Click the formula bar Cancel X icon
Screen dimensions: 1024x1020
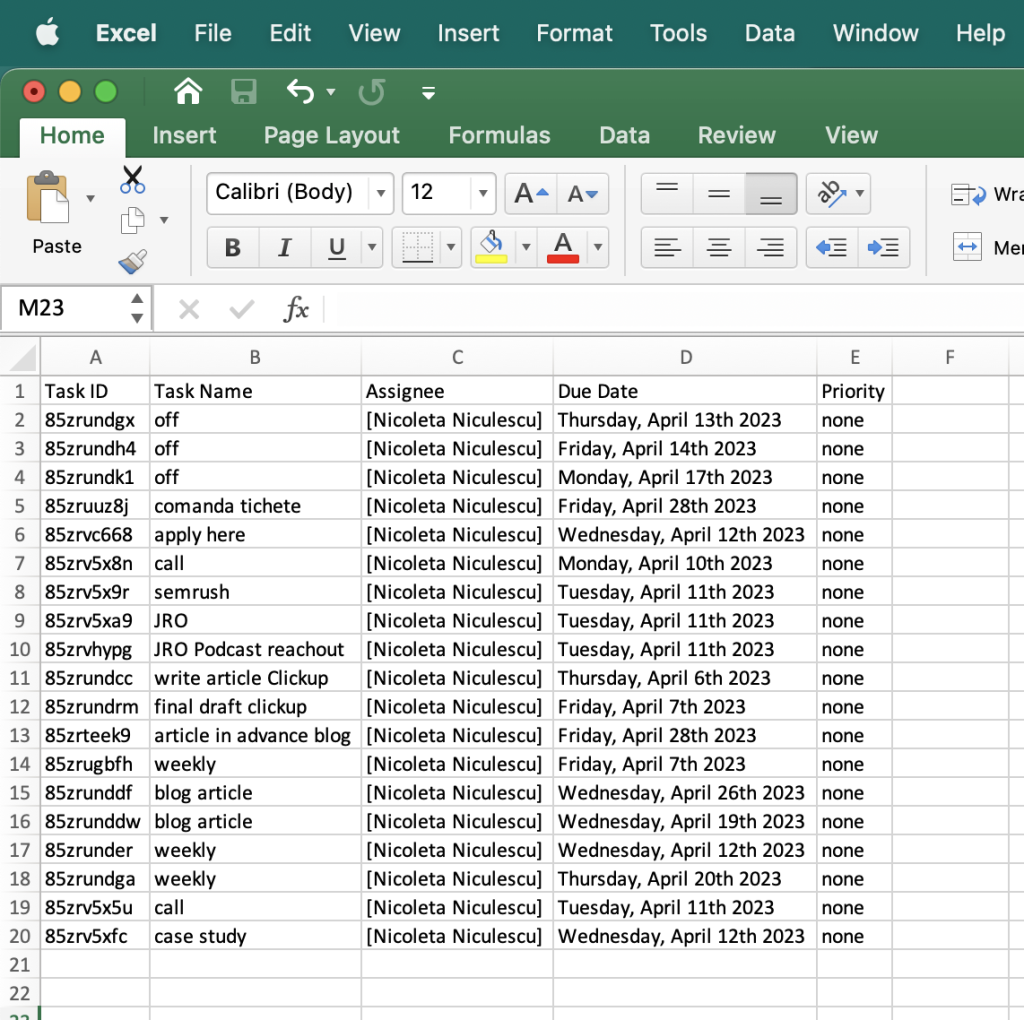click(x=189, y=309)
